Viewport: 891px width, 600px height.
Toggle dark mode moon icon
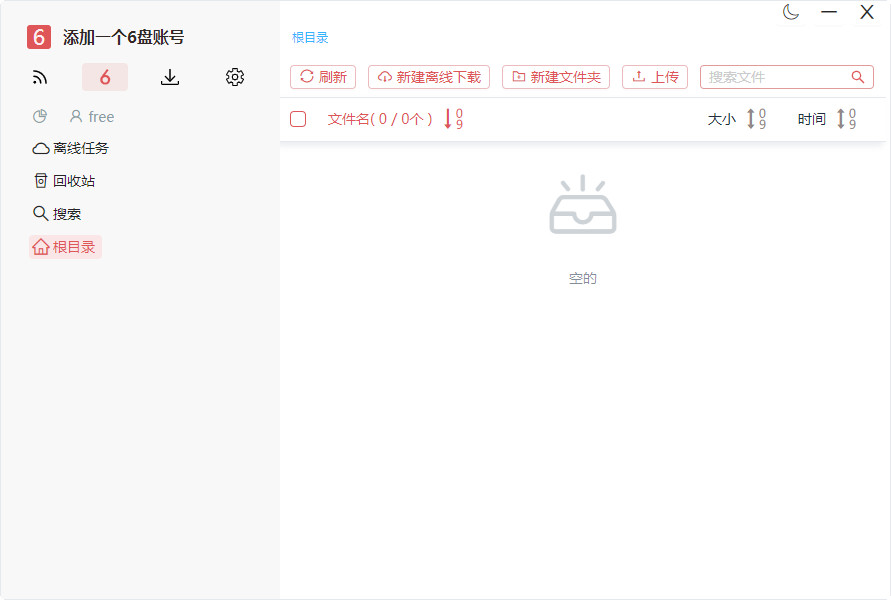coord(791,12)
